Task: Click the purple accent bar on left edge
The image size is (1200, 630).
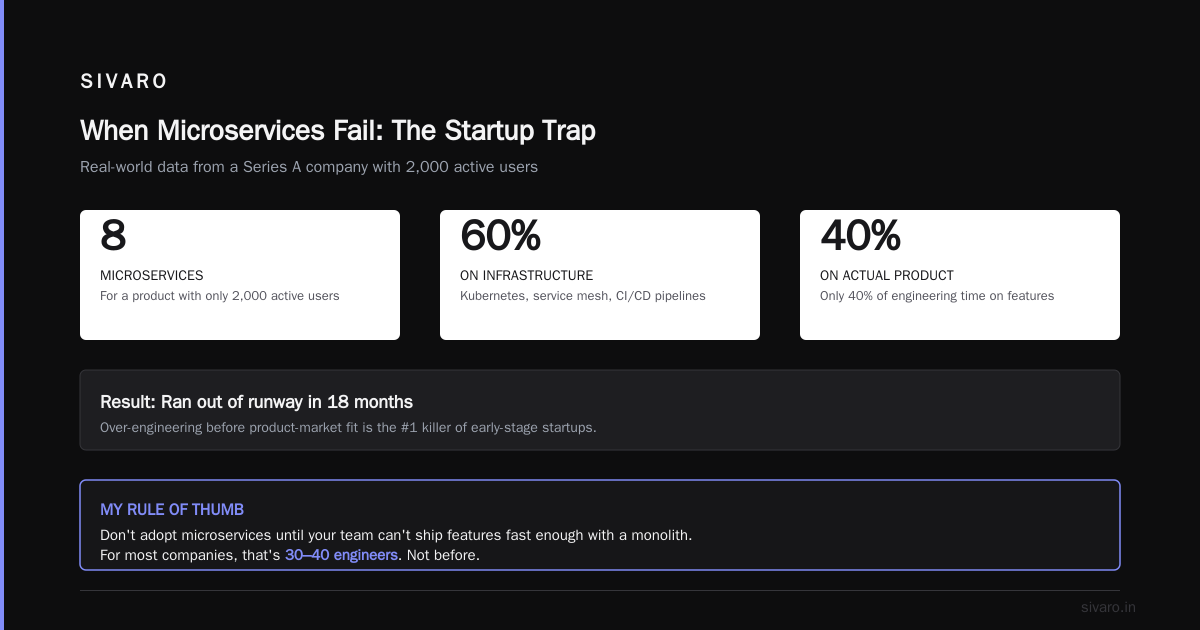Action: pos(2,315)
